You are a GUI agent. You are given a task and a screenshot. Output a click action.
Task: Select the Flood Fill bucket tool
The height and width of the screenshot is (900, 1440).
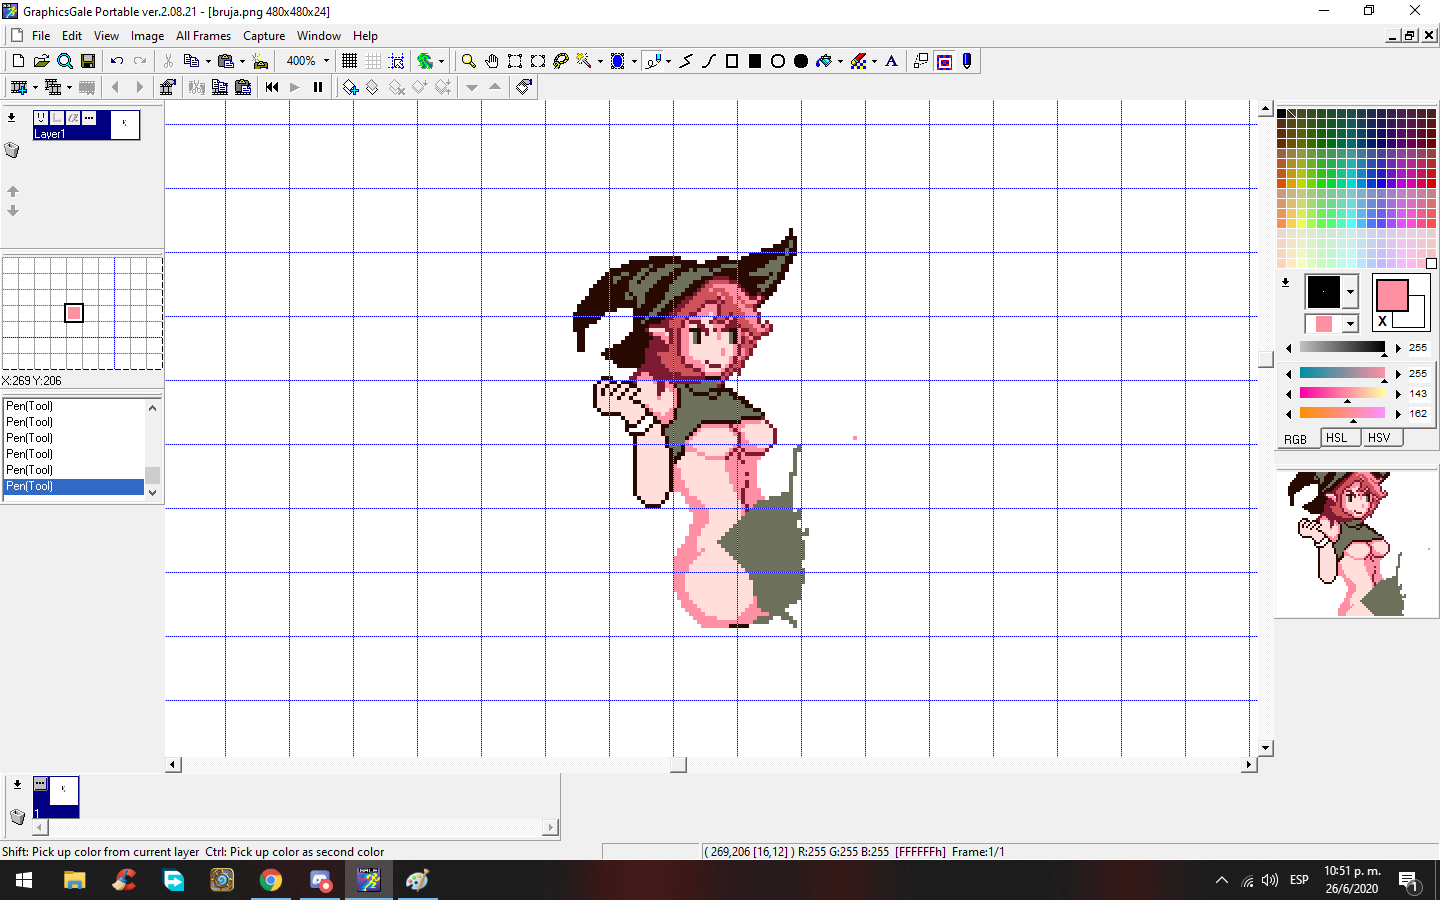point(824,61)
